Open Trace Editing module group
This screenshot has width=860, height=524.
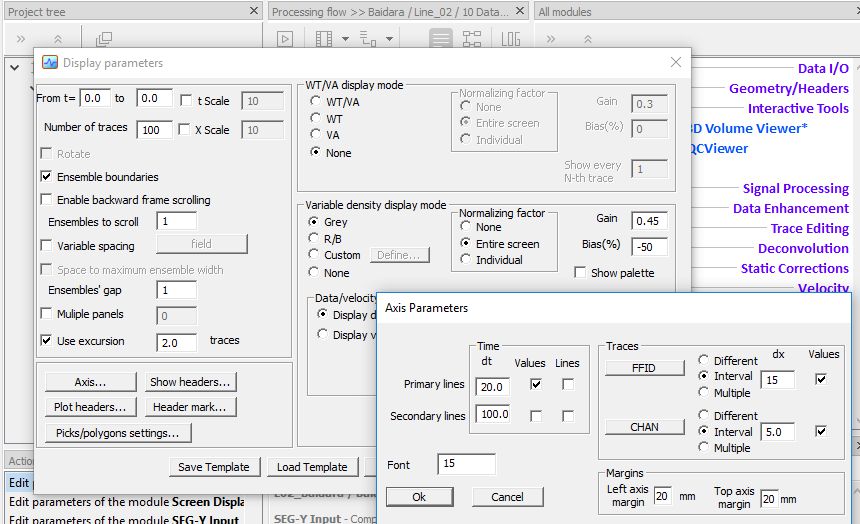coord(810,228)
